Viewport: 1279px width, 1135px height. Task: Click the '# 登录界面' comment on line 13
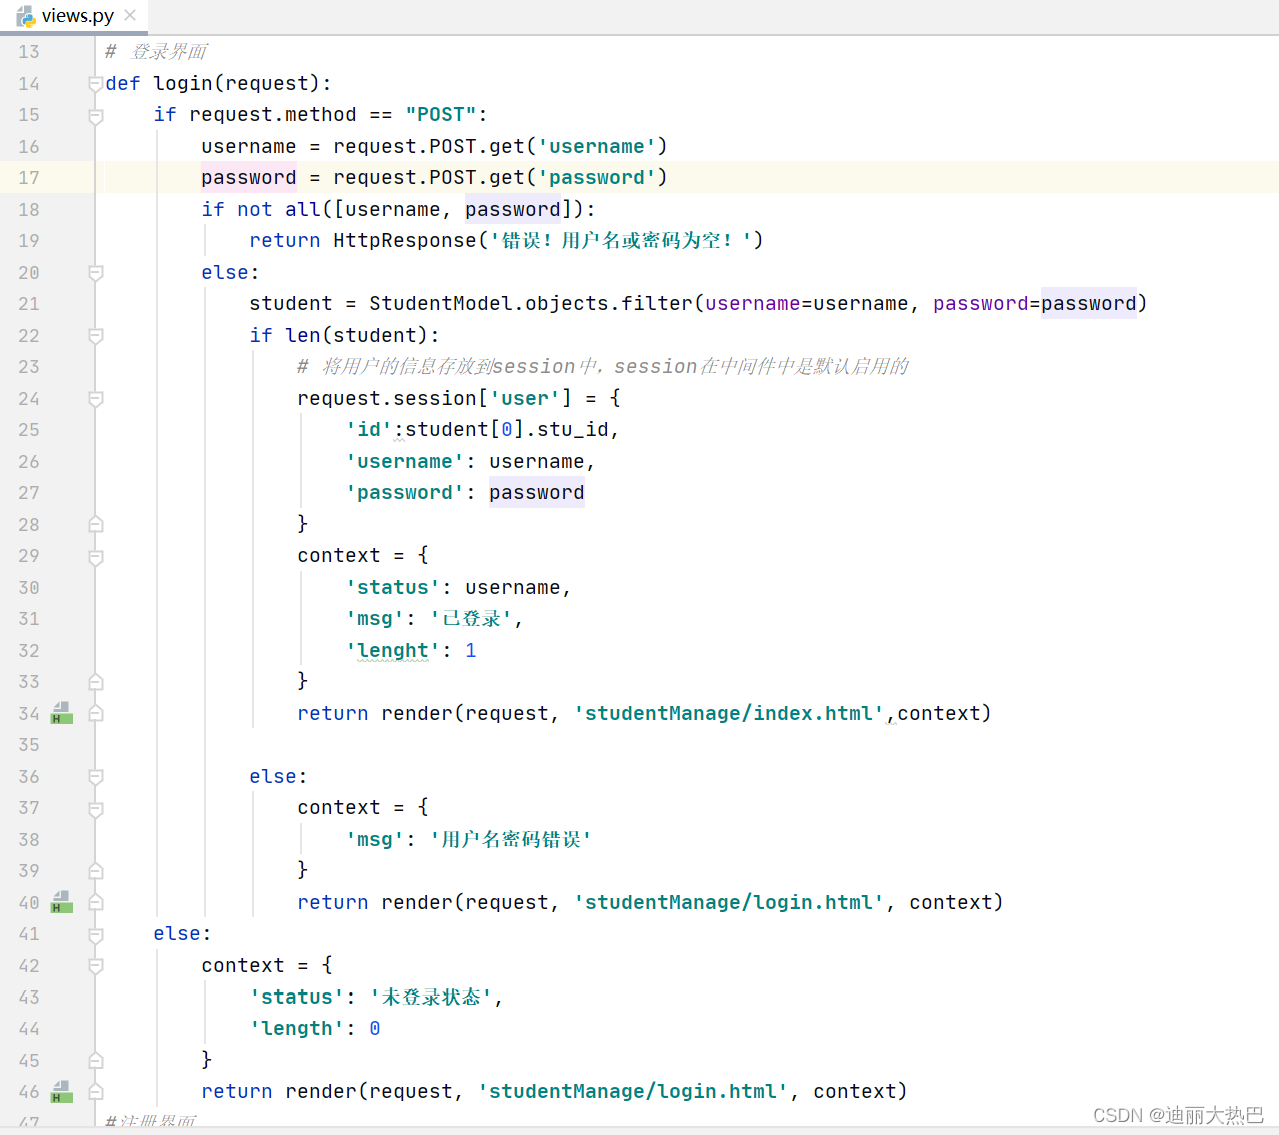157,52
